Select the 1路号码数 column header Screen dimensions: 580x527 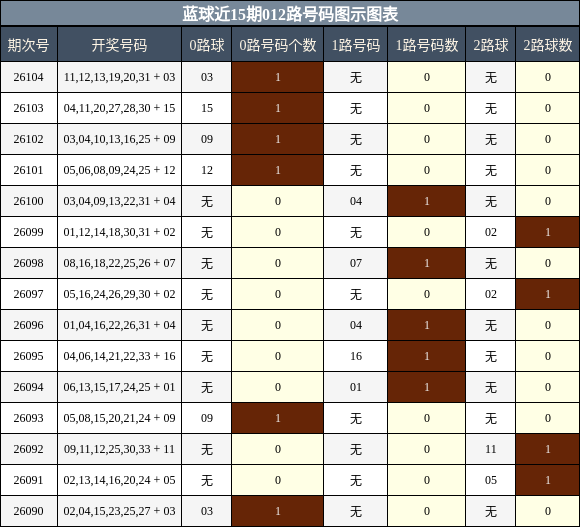coord(427,45)
